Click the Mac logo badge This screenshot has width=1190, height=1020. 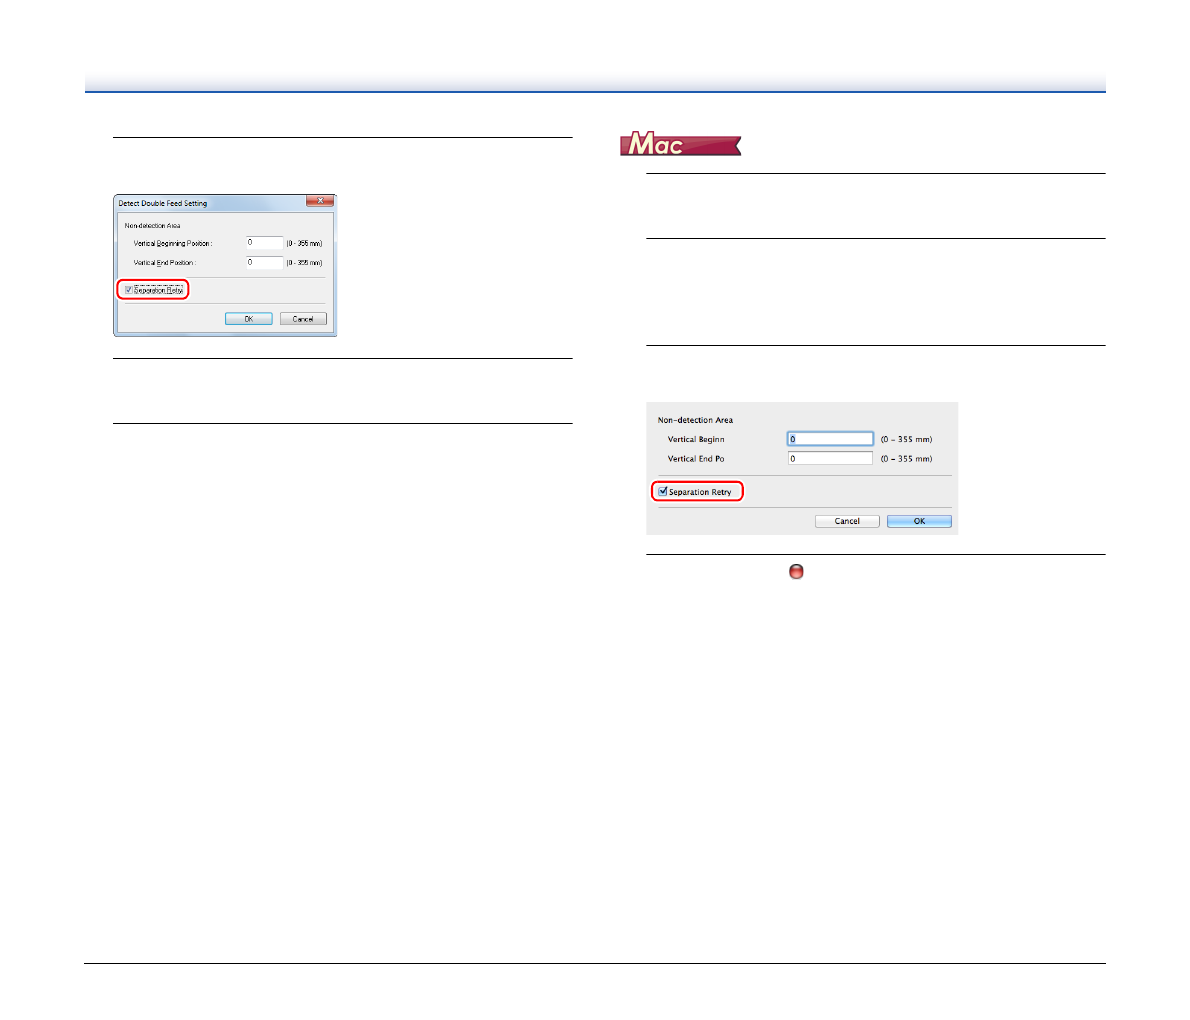[x=680, y=145]
